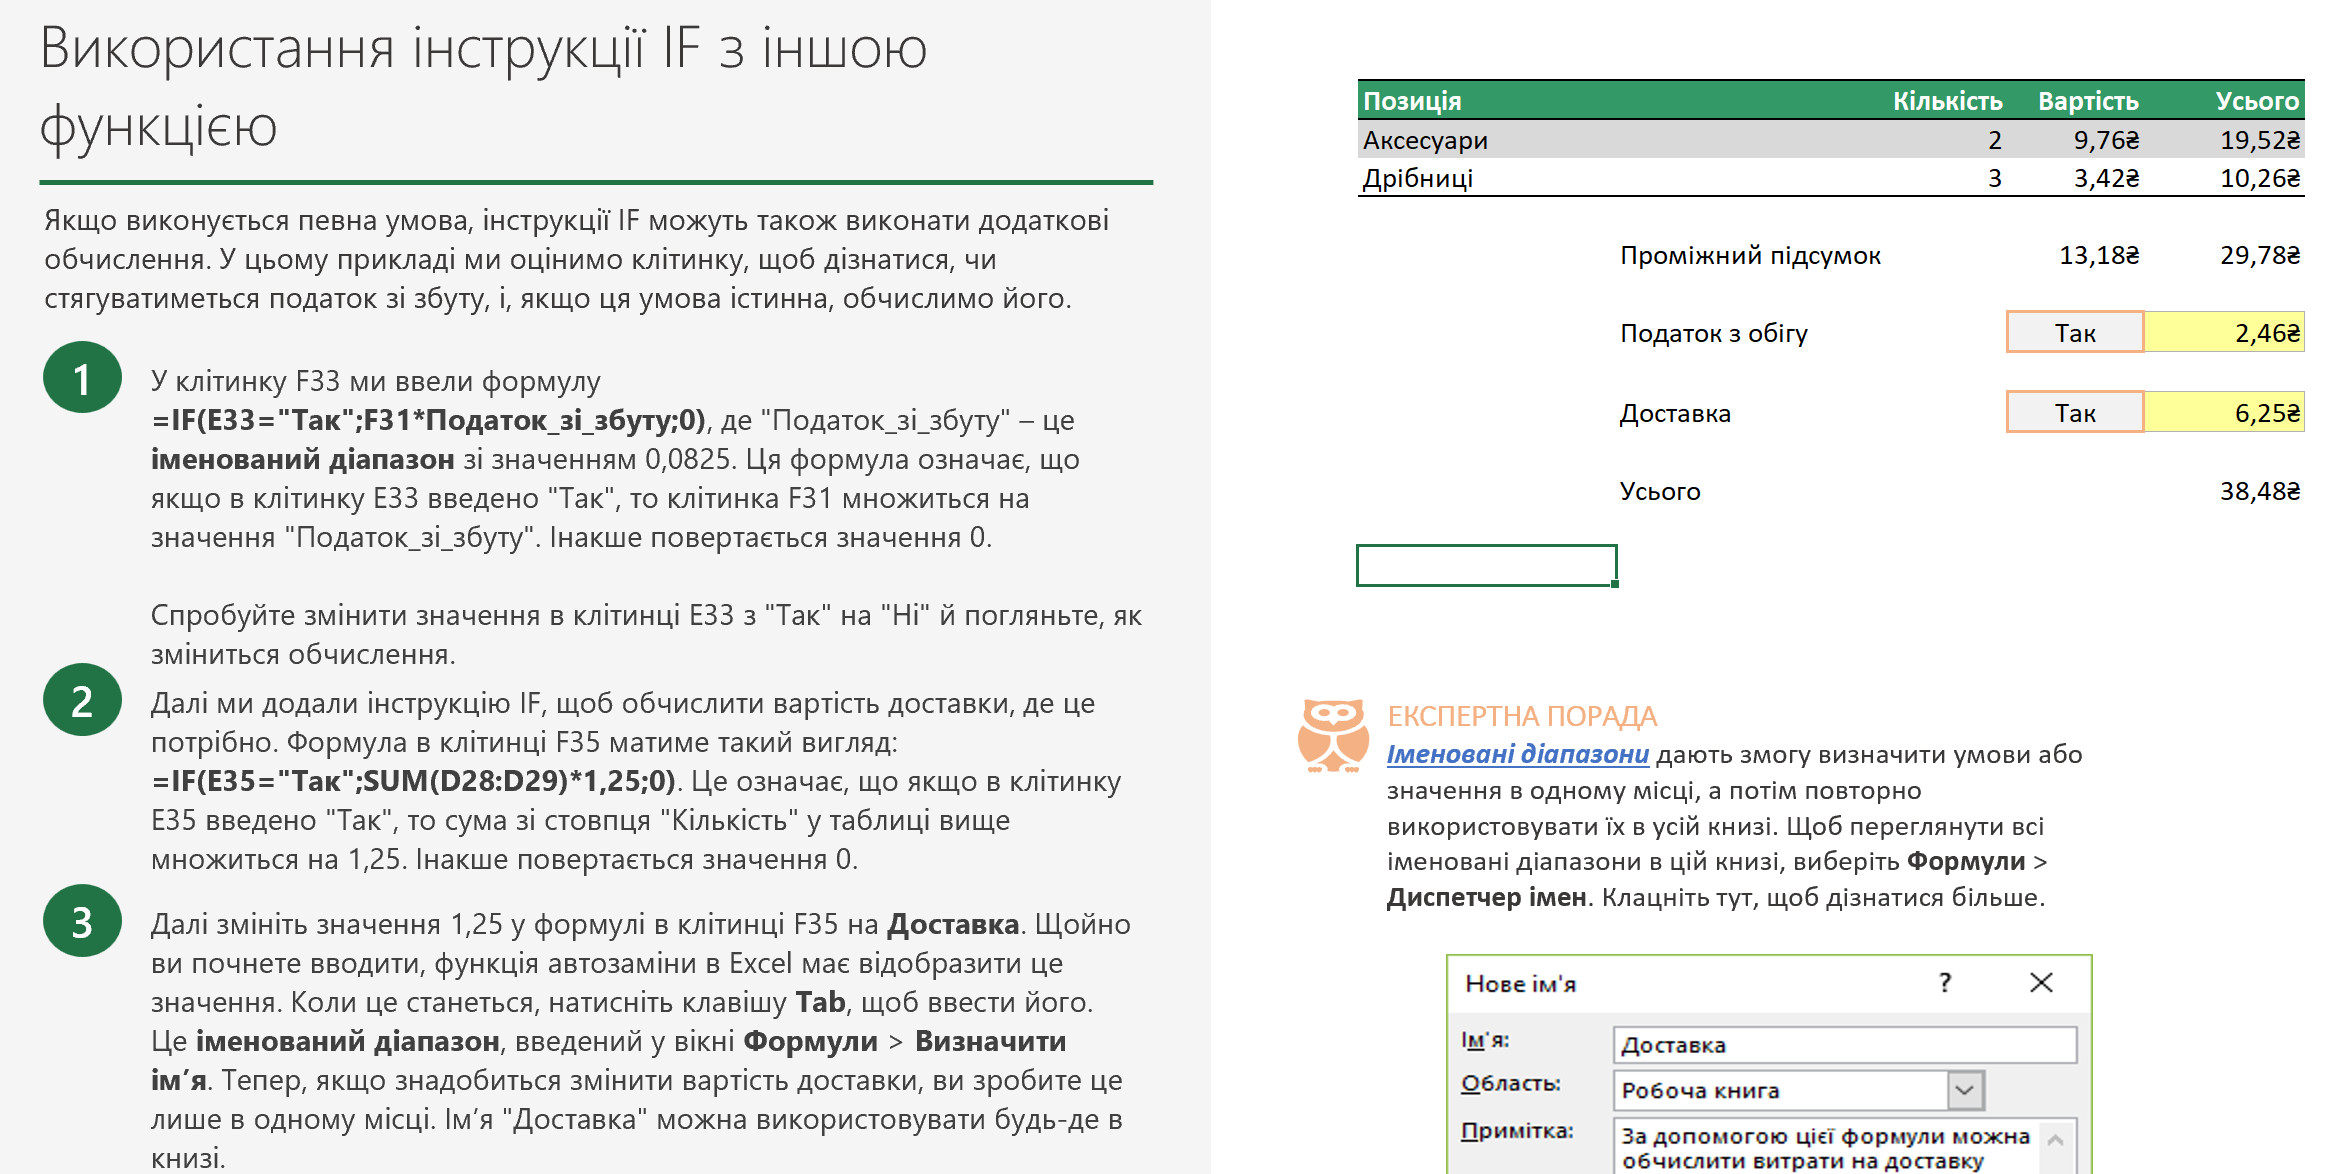Select the Податок з обігу Так cell

[x=2074, y=333]
